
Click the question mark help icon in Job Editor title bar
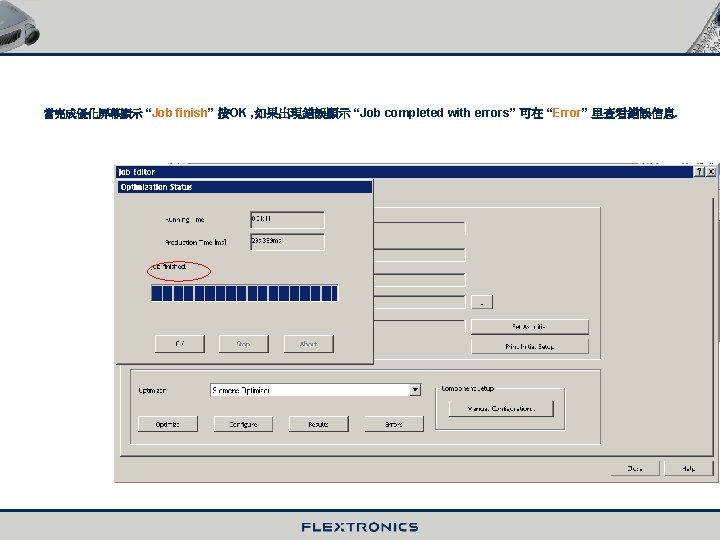click(x=699, y=172)
